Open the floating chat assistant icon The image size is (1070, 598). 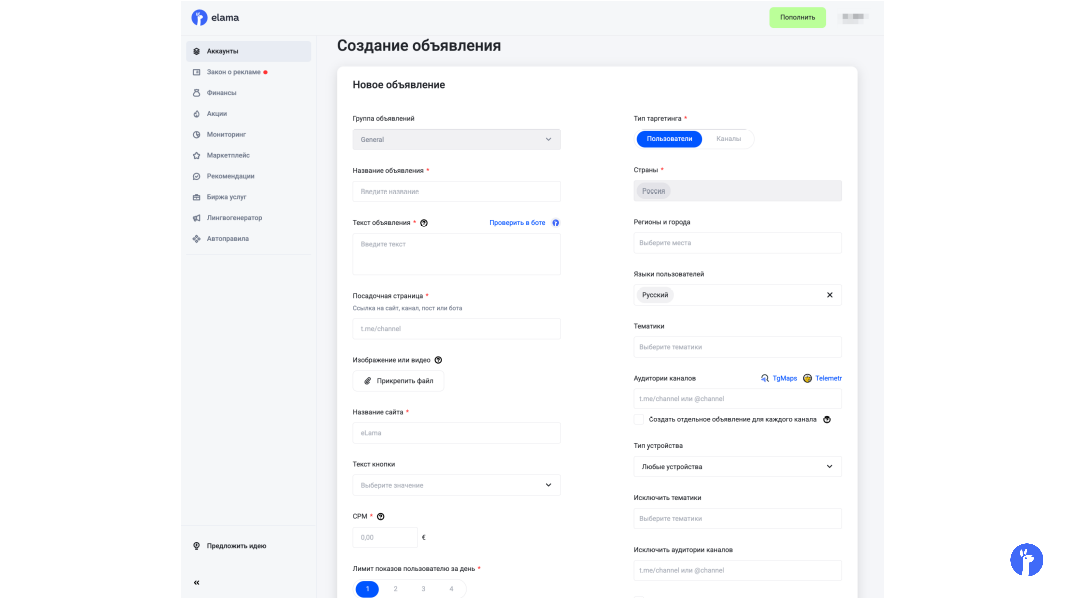[1026, 559]
